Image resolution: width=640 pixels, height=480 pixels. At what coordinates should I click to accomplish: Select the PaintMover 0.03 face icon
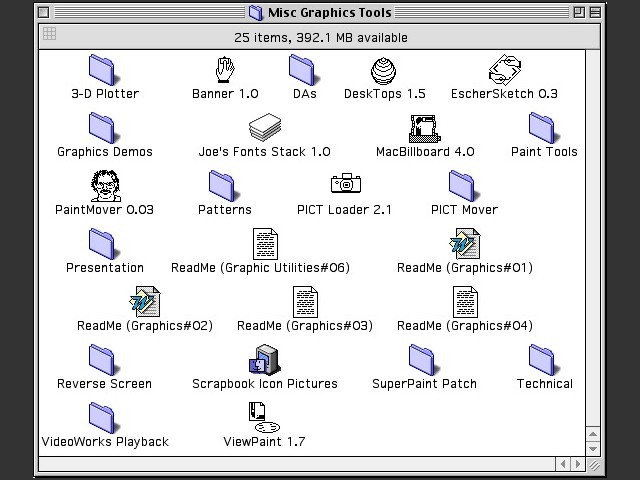point(105,186)
